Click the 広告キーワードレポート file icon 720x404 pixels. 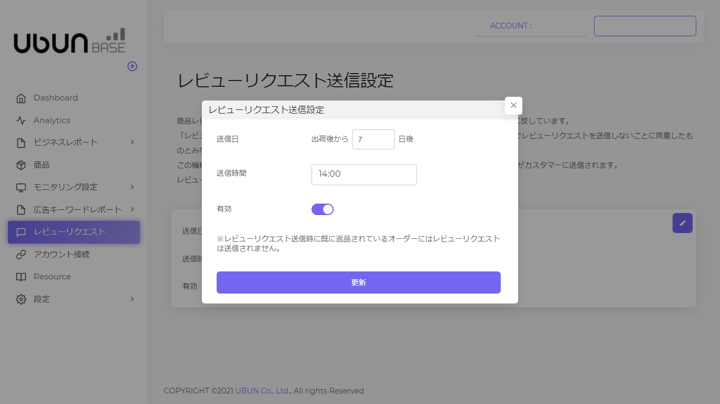click(x=21, y=210)
